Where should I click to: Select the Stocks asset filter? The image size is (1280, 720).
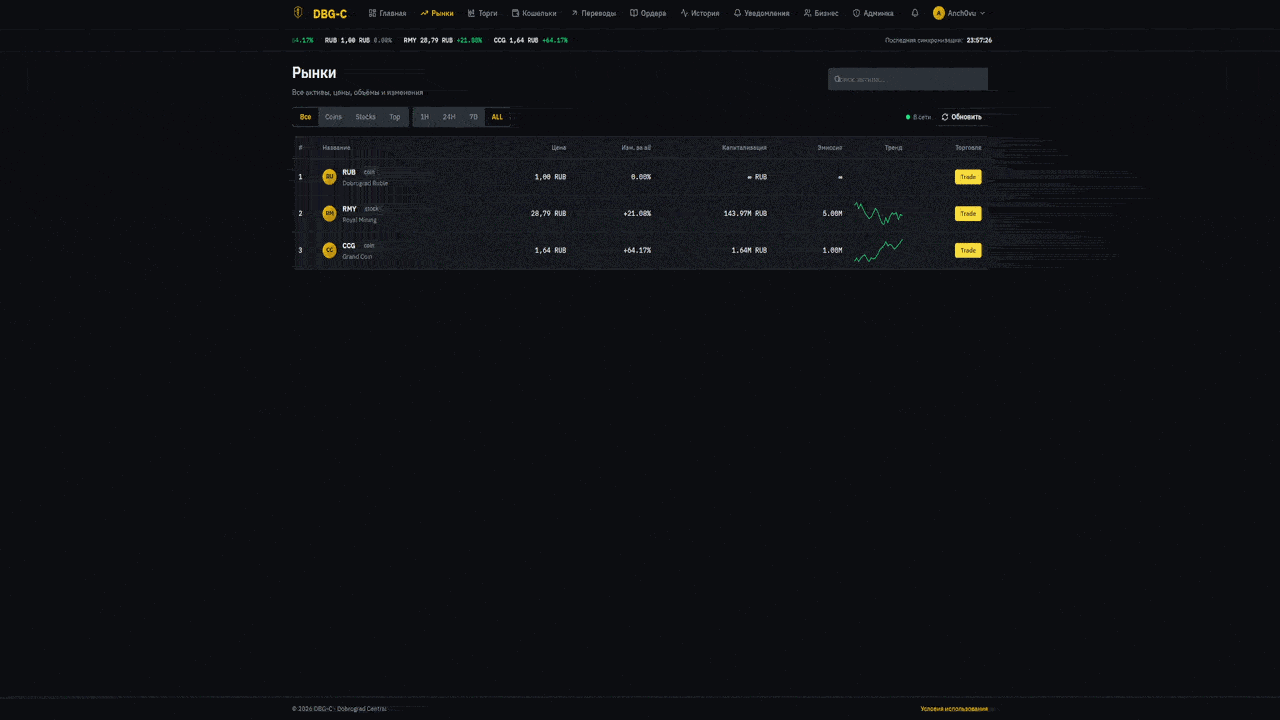(x=365, y=117)
